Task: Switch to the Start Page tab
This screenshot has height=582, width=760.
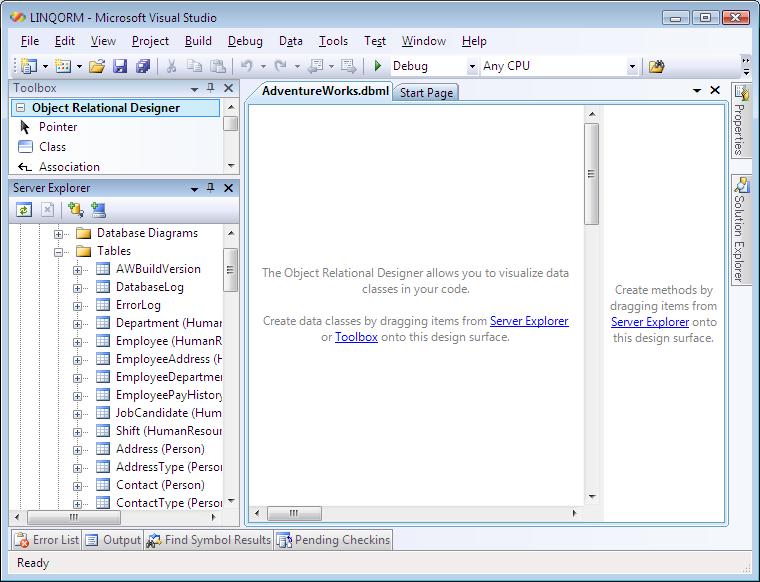Action: 426,93
